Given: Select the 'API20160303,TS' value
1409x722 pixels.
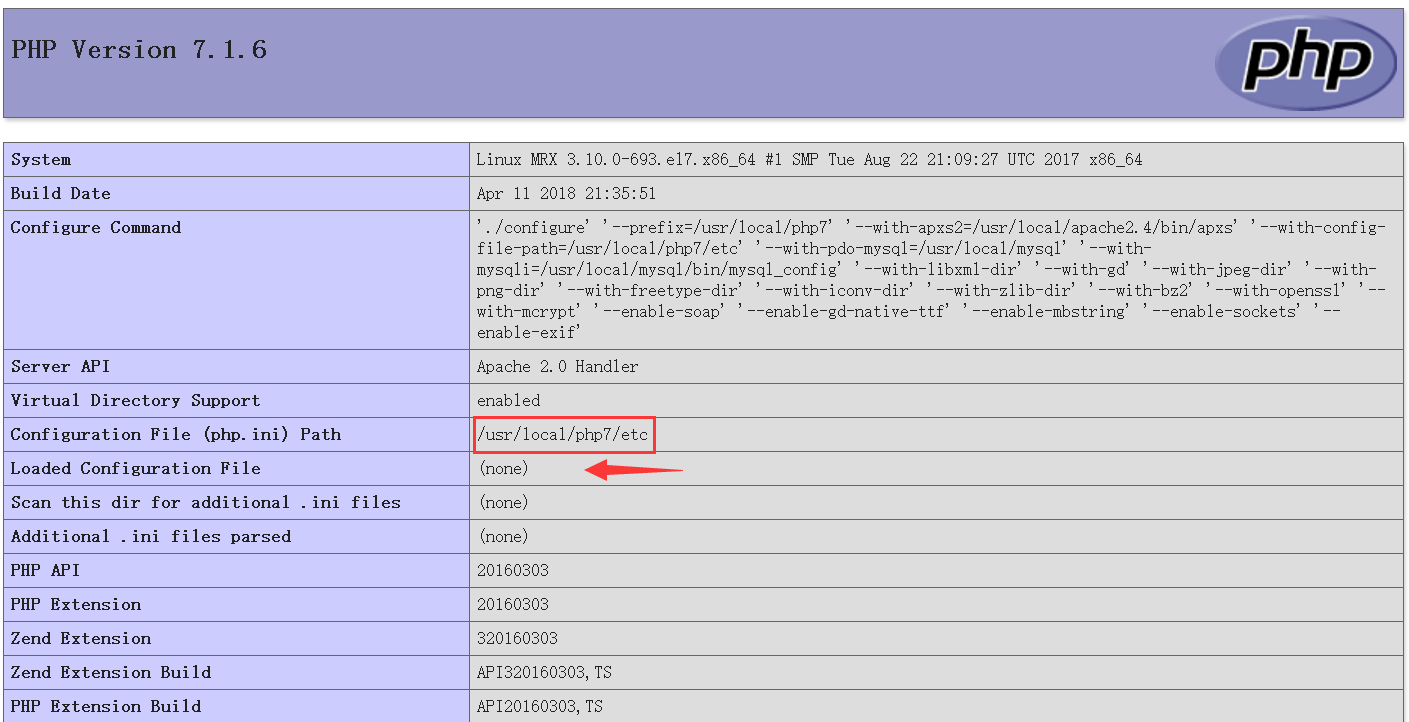Looking at the screenshot, I should click(540, 707).
